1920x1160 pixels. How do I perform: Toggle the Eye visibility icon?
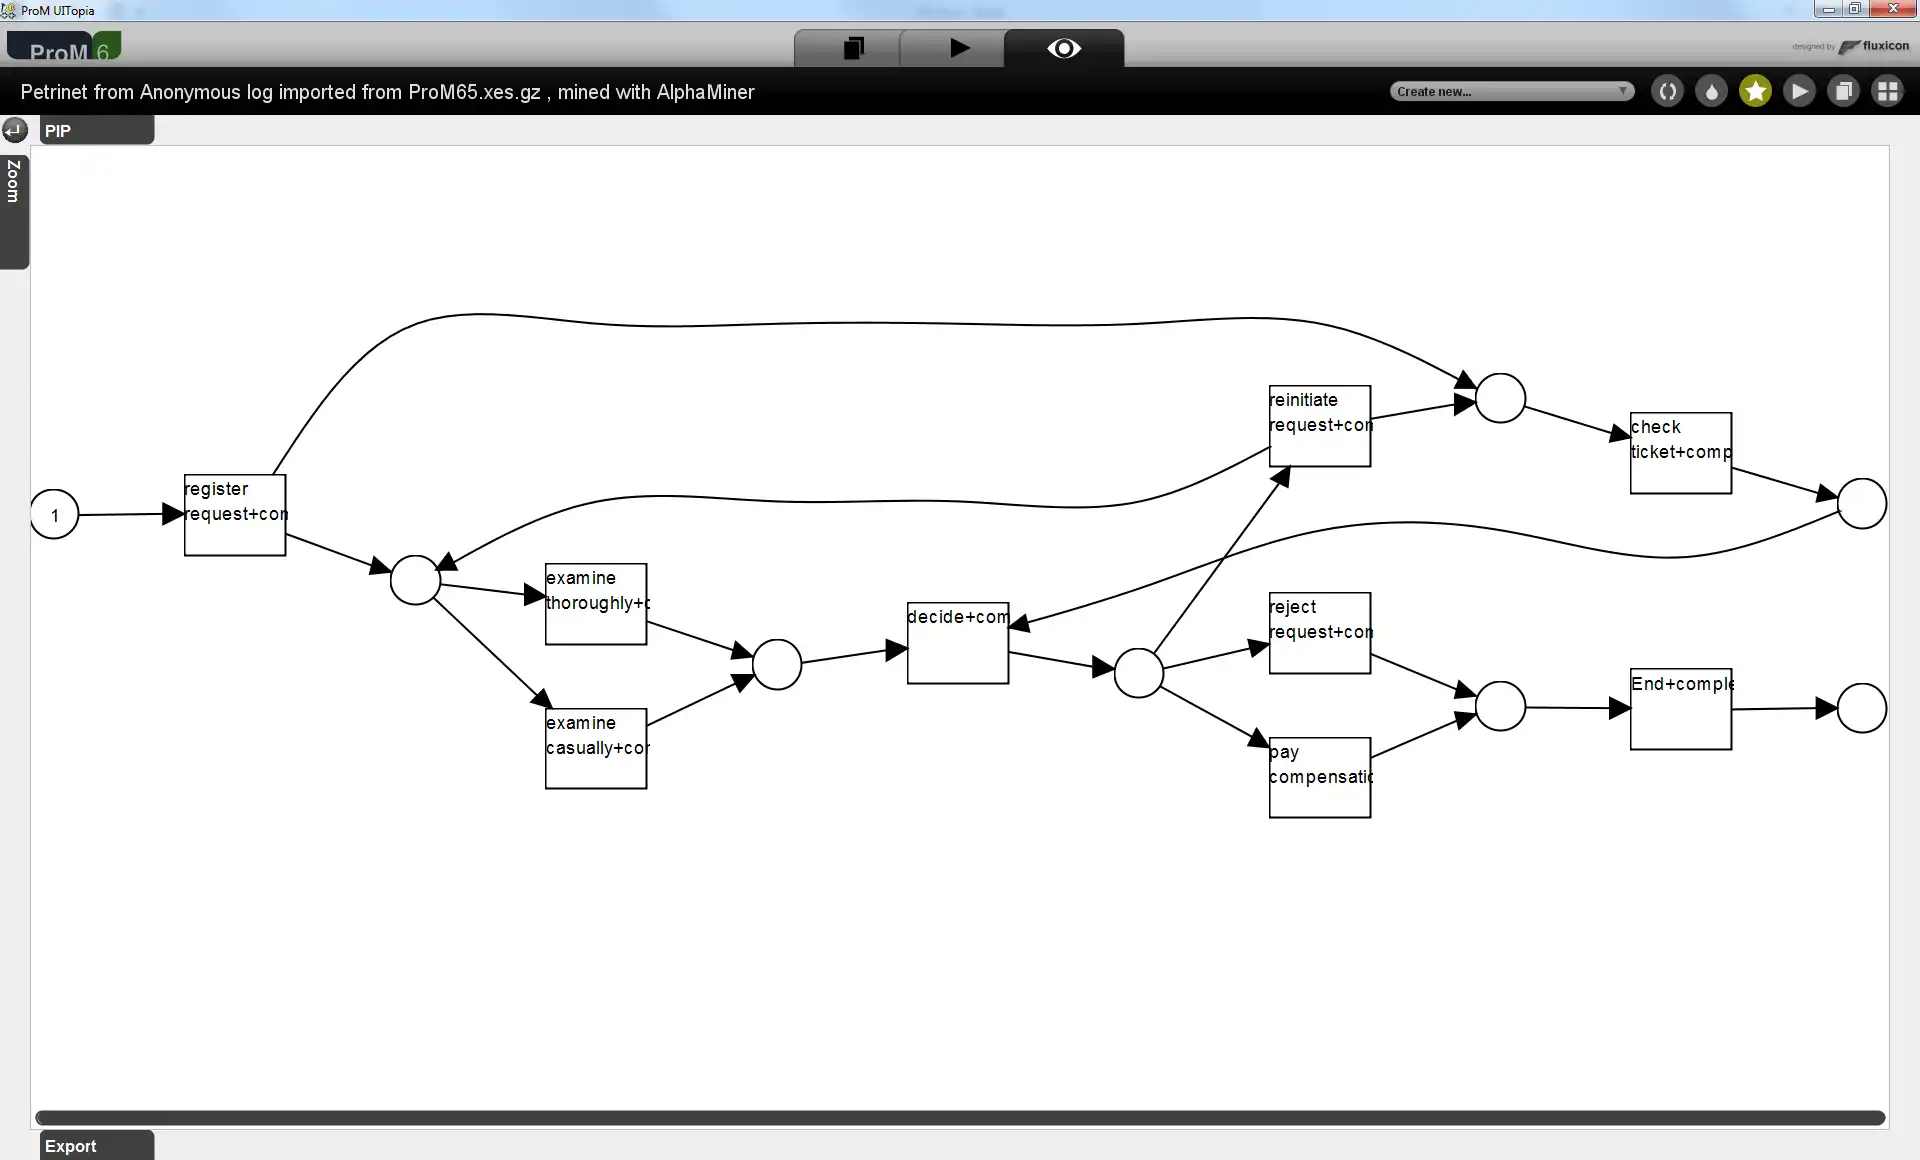(x=1064, y=48)
